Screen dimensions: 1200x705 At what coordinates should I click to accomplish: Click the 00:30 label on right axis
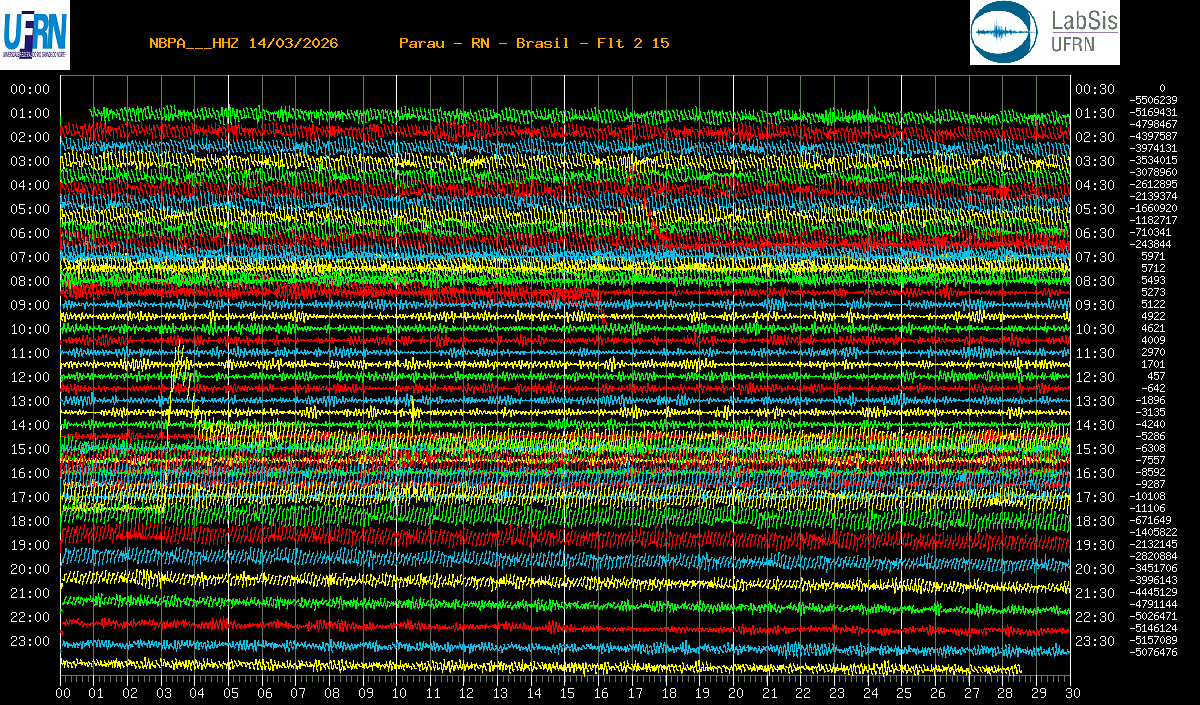[x=1094, y=89]
